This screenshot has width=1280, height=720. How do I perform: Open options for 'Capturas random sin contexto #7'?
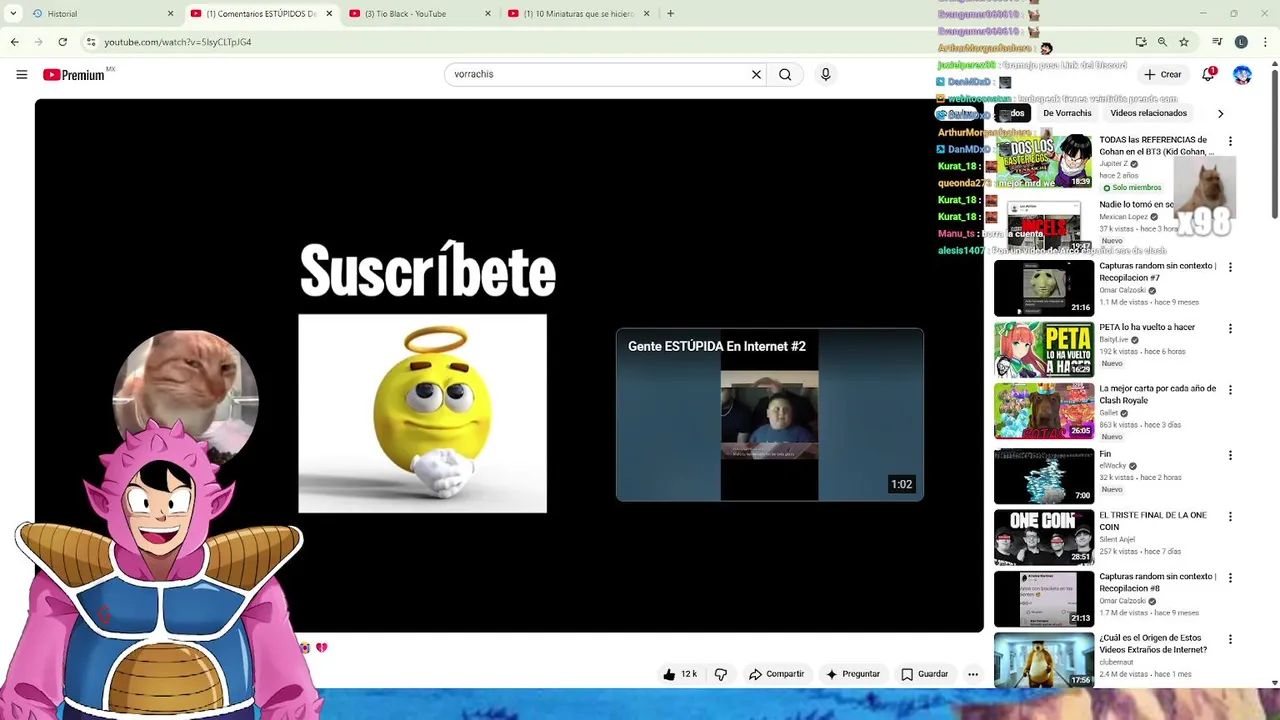(x=1230, y=268)
